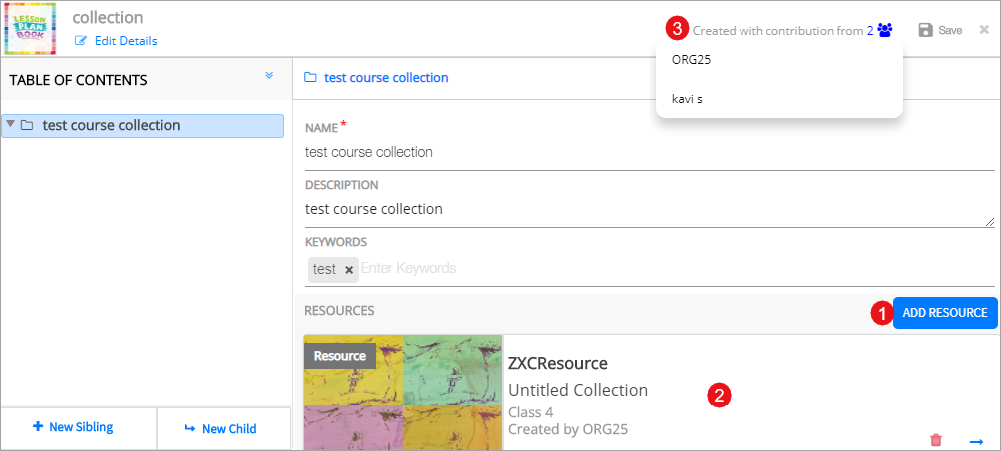Select kavi s from contributors list
The image size is (1001, 451).
[688, 99]
